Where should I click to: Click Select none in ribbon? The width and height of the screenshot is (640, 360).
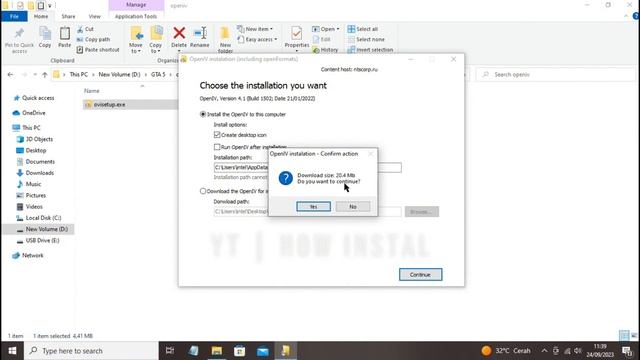(x=366, y=39)
